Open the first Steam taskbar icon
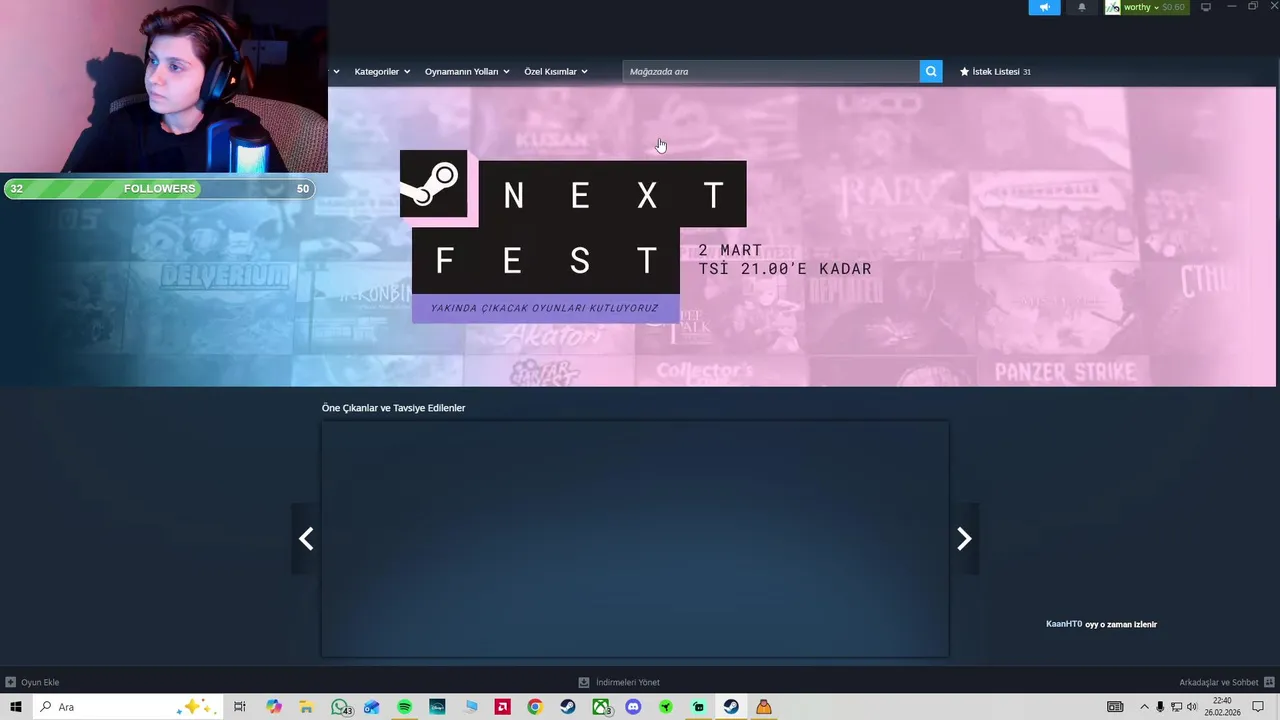This screenshot has height=720, width=1280. pyautogui.click(x=567, y=707)
